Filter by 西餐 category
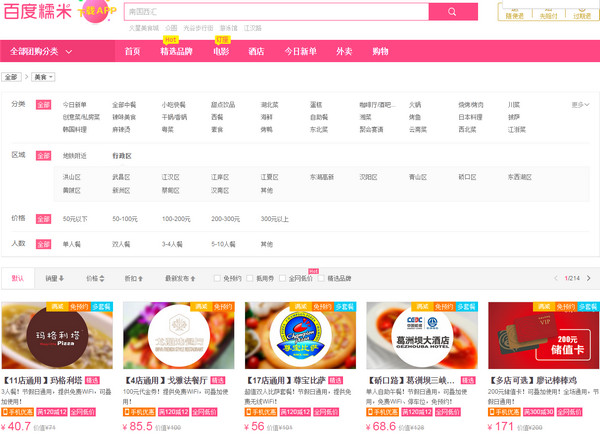The image size is (600, 435). coord(217,117)
